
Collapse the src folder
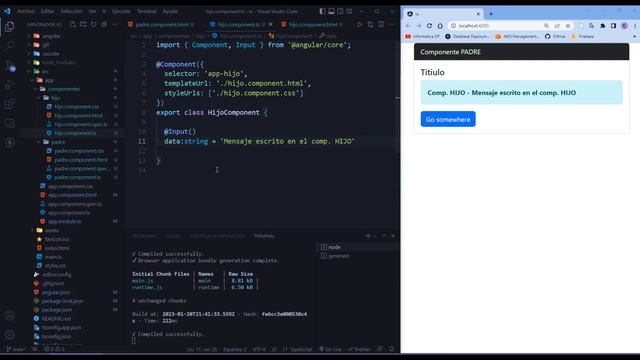[44, 71]
